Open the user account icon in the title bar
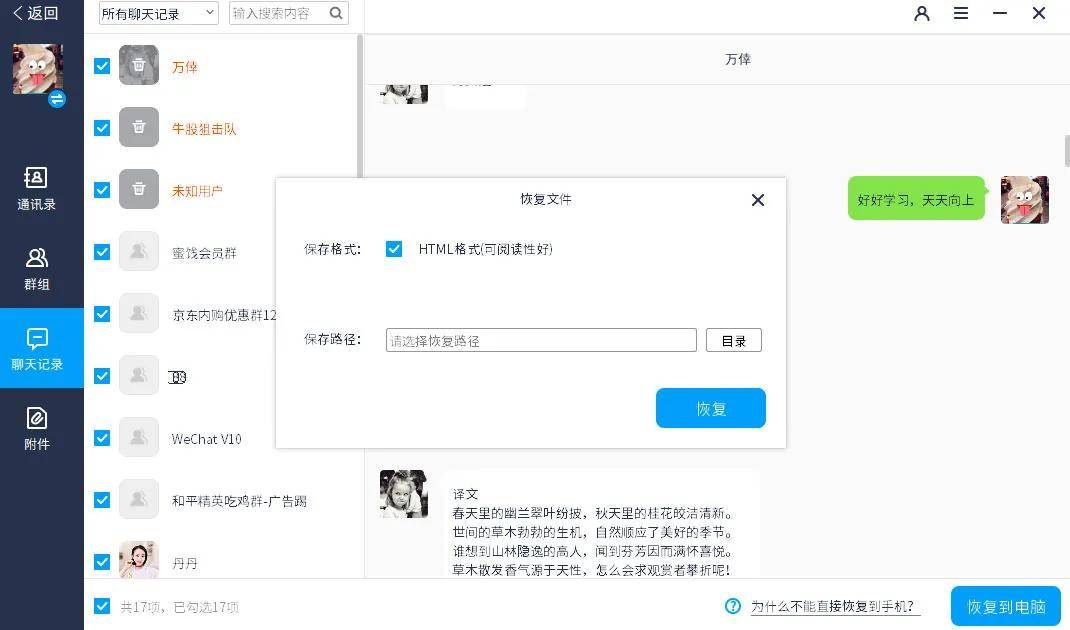This screenshot has height=630, width=1070. point(921,14)
